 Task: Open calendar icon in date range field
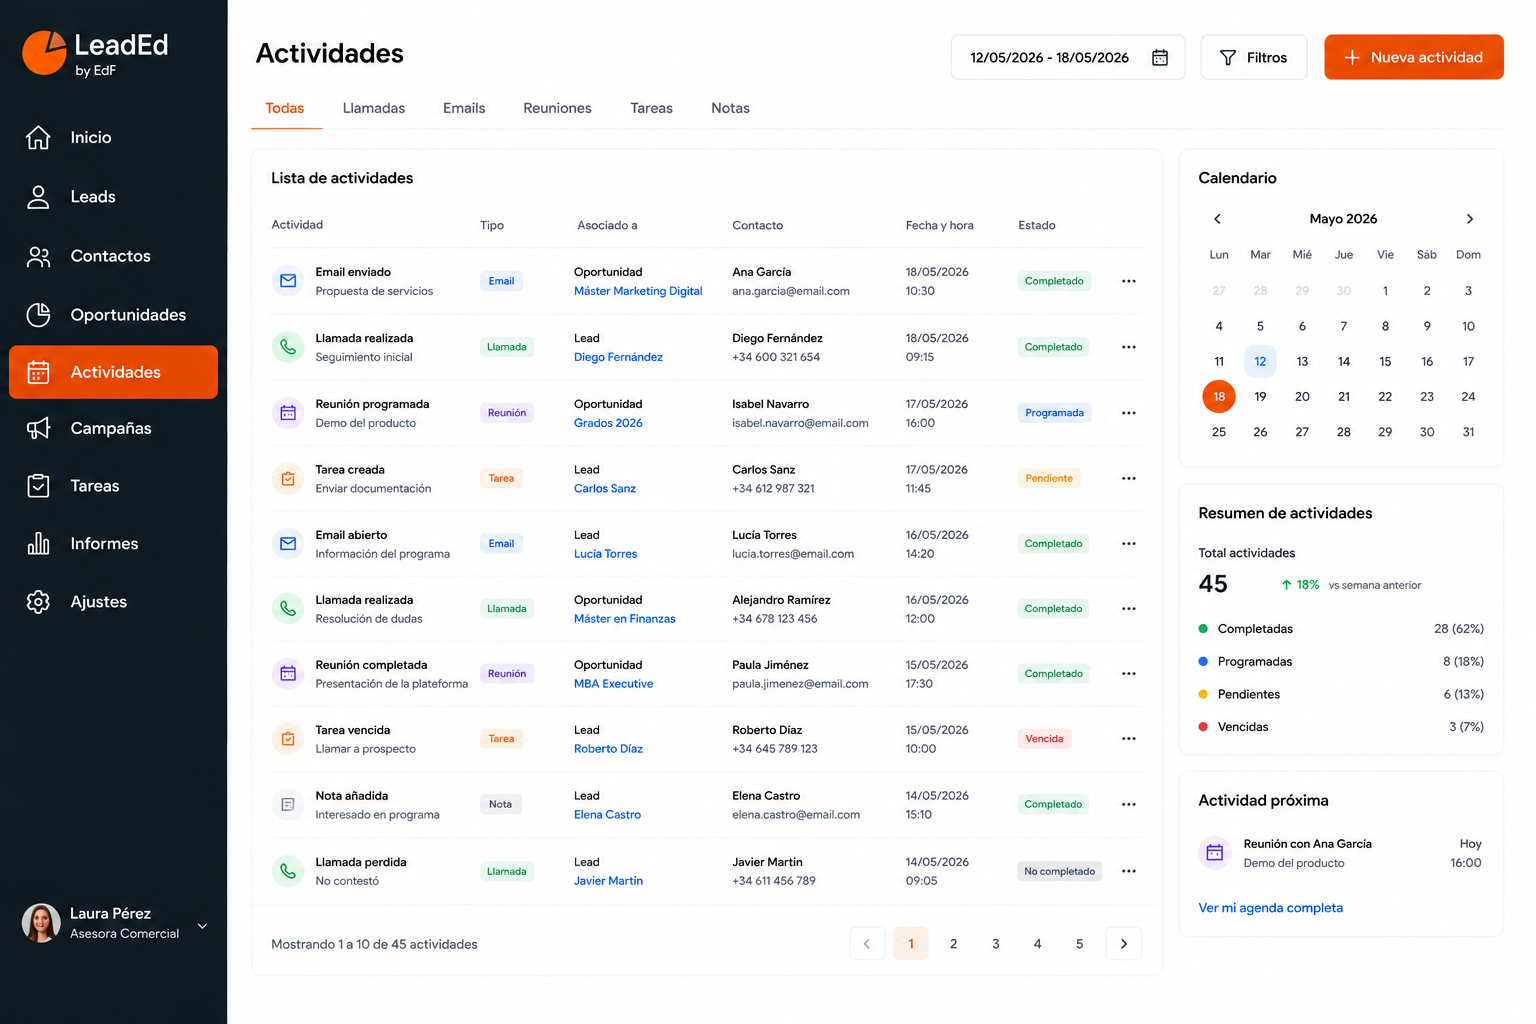click(x=1160, y=58)
